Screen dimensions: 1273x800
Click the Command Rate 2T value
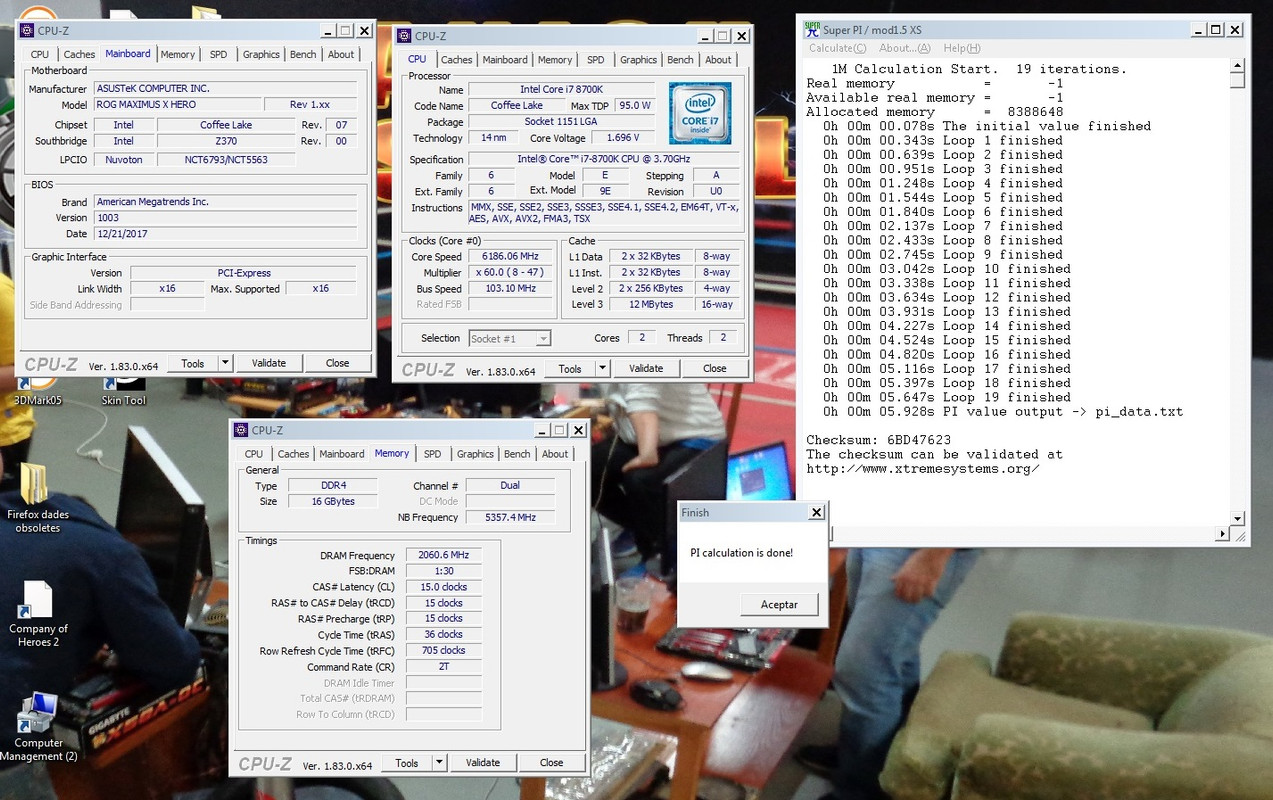point(443,667)
